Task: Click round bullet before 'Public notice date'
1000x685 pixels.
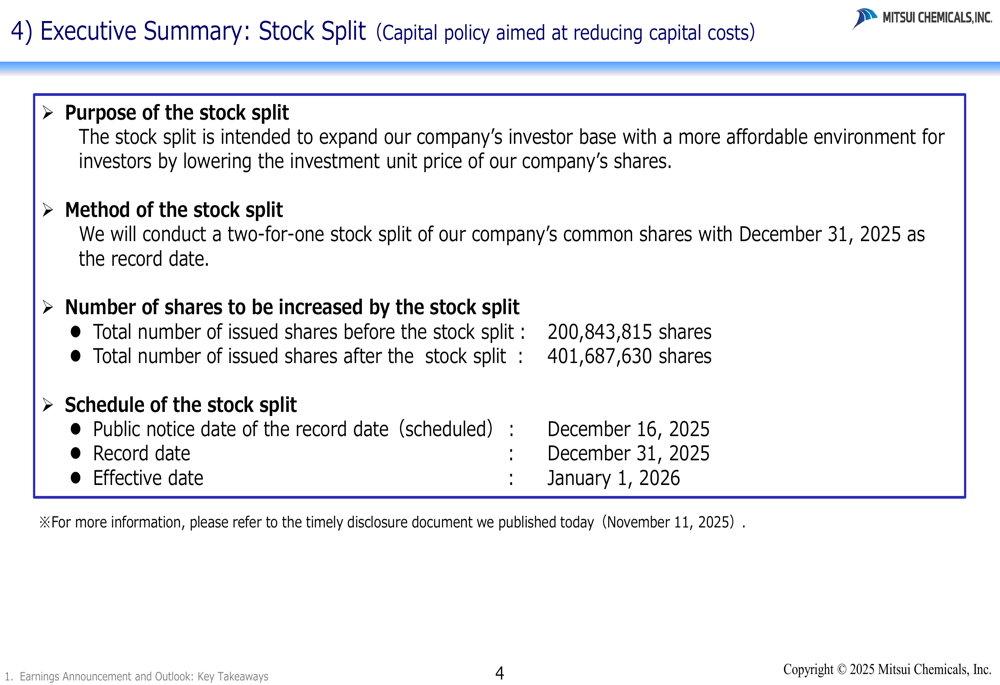Action: (78, 430)
